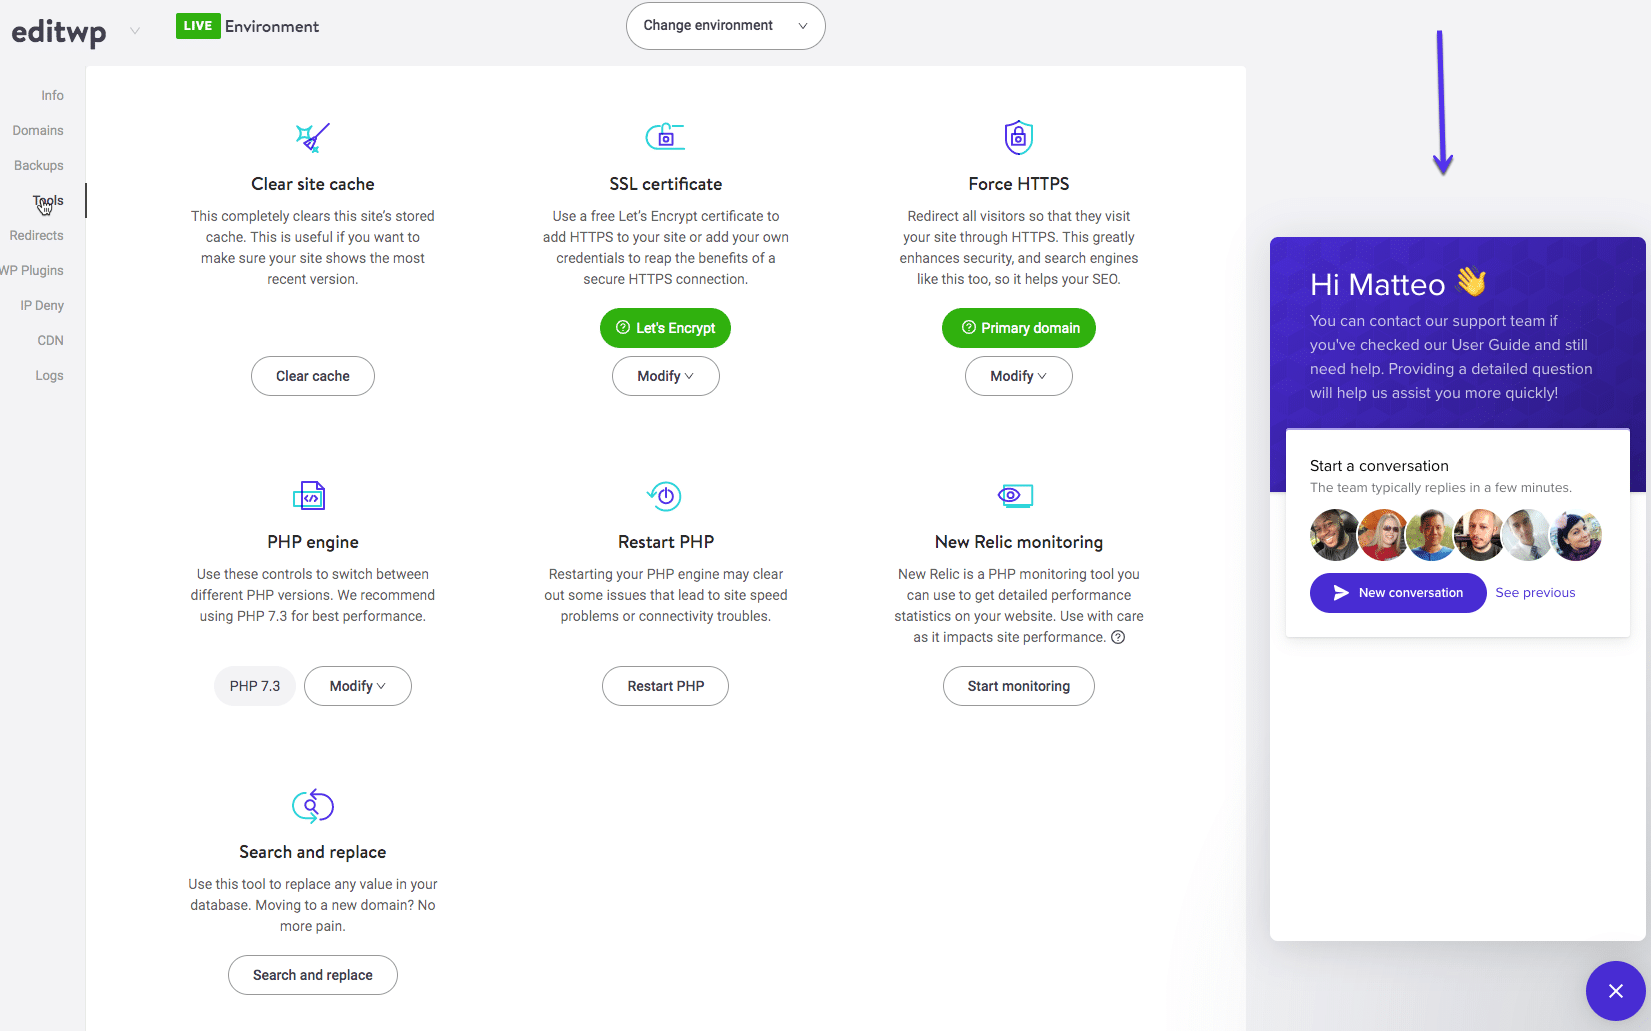
Task: Click the SSL certificate padlock icon
Action: [665, 136]
